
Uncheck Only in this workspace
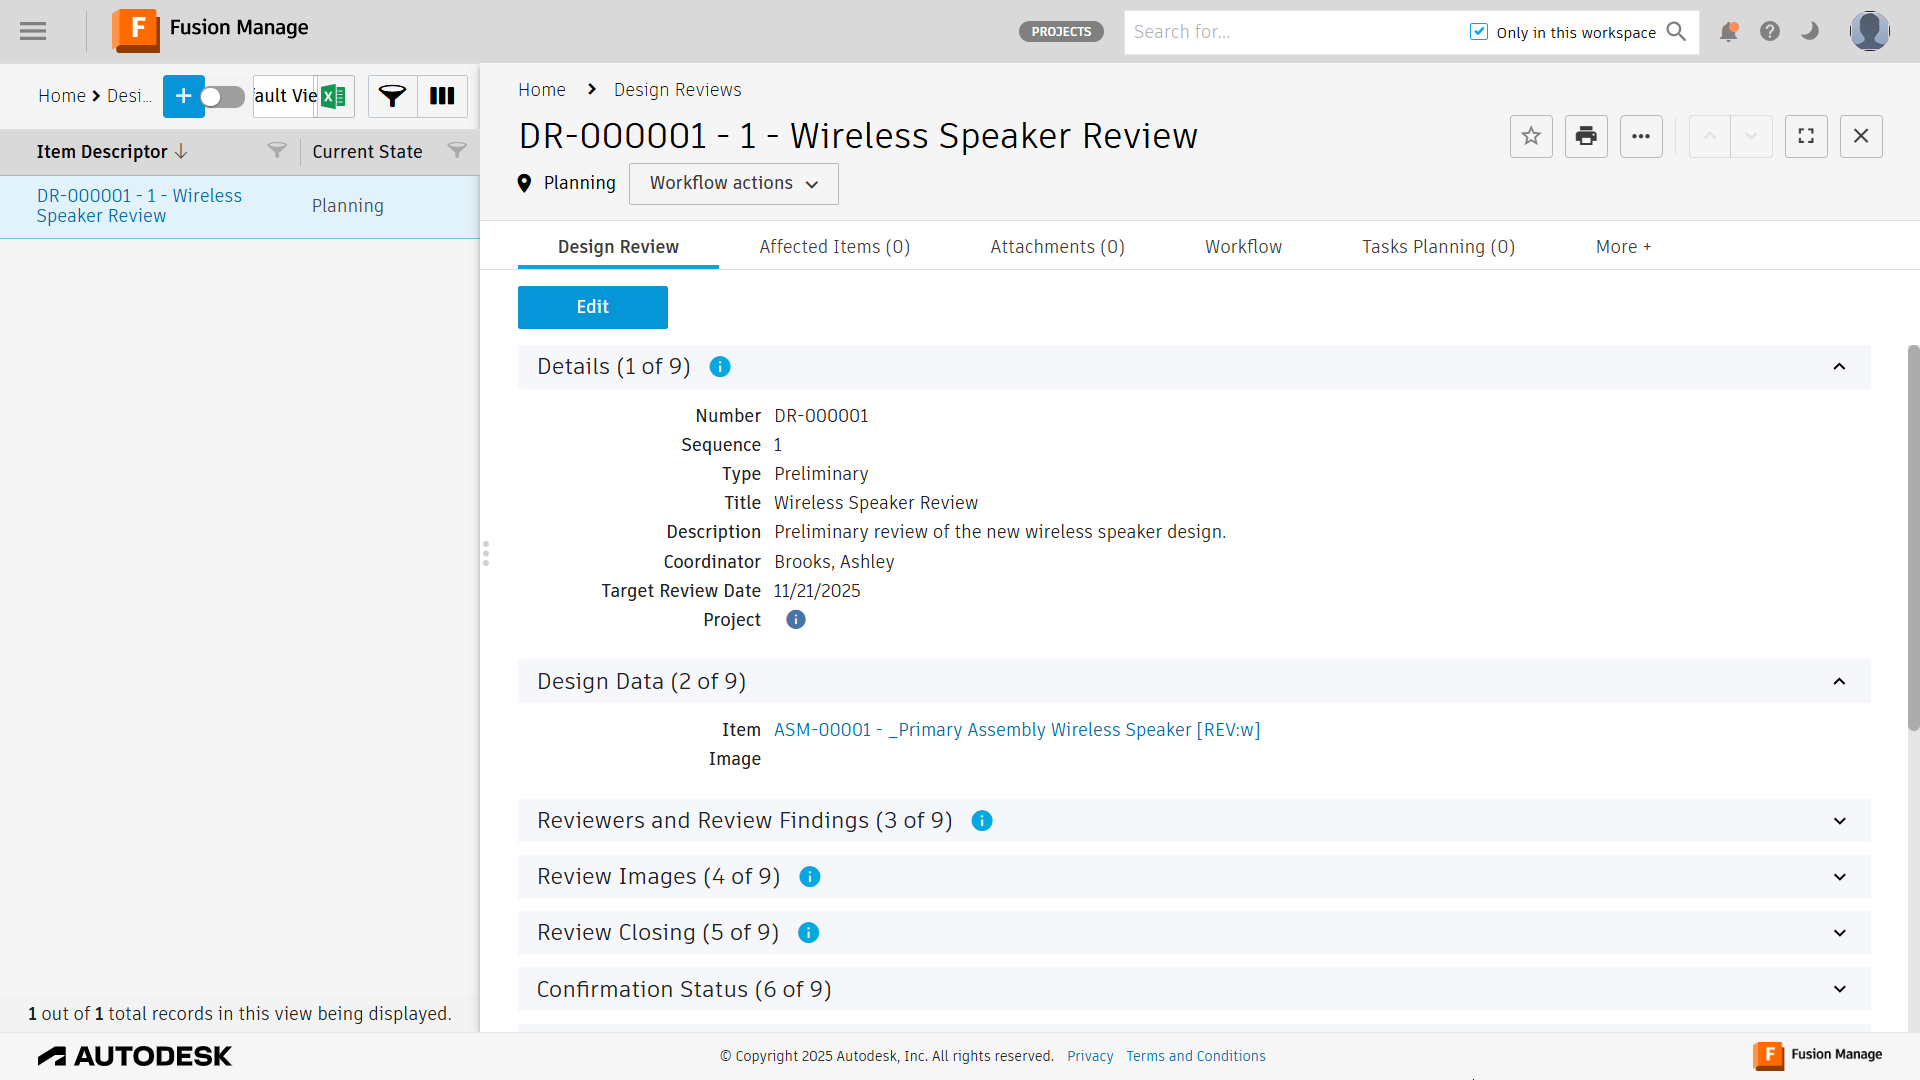pos(1478,31)
